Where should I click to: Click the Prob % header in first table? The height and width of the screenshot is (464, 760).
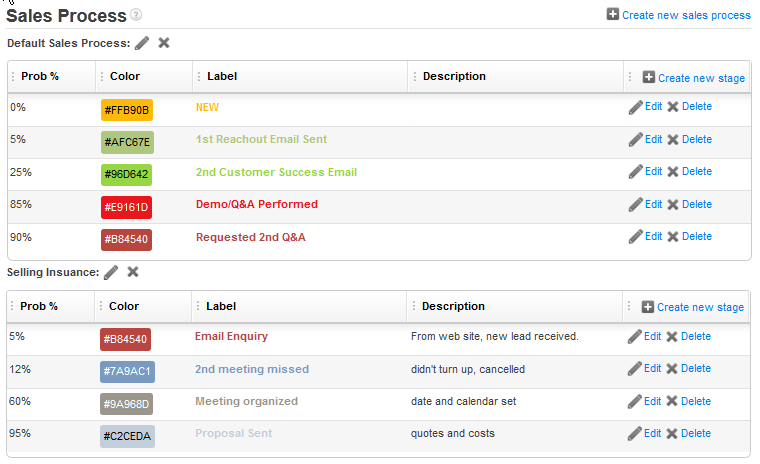click(x=40, y=76)
